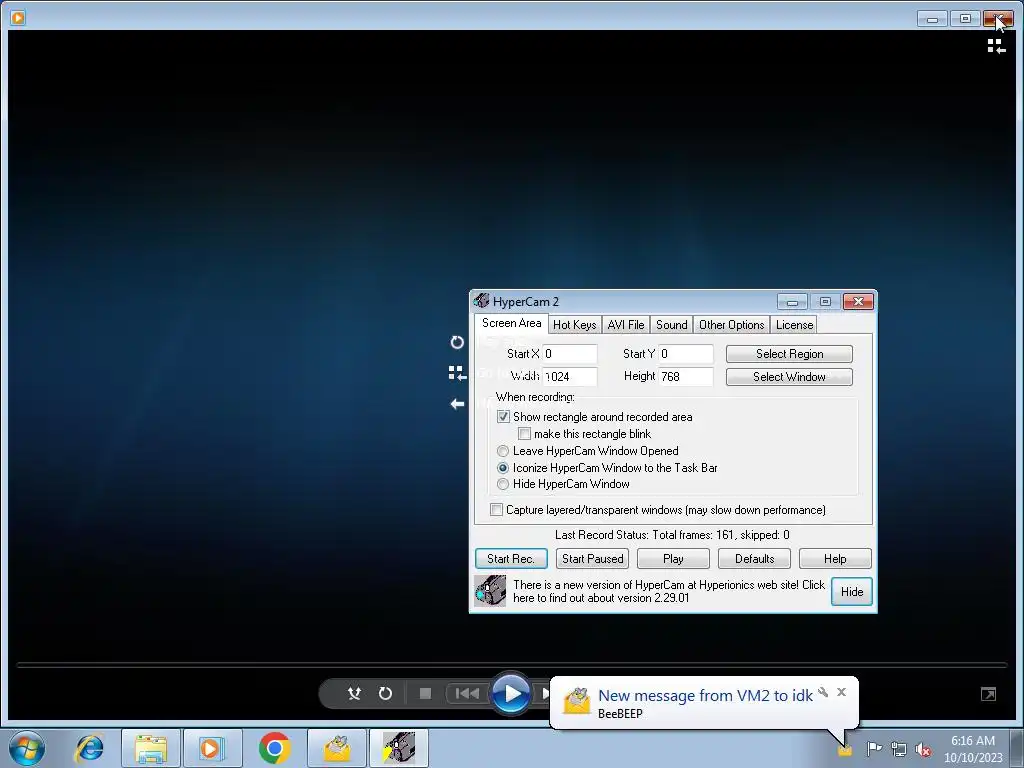Click the Select Region button
1024x768 pixels.
(789, 354)
